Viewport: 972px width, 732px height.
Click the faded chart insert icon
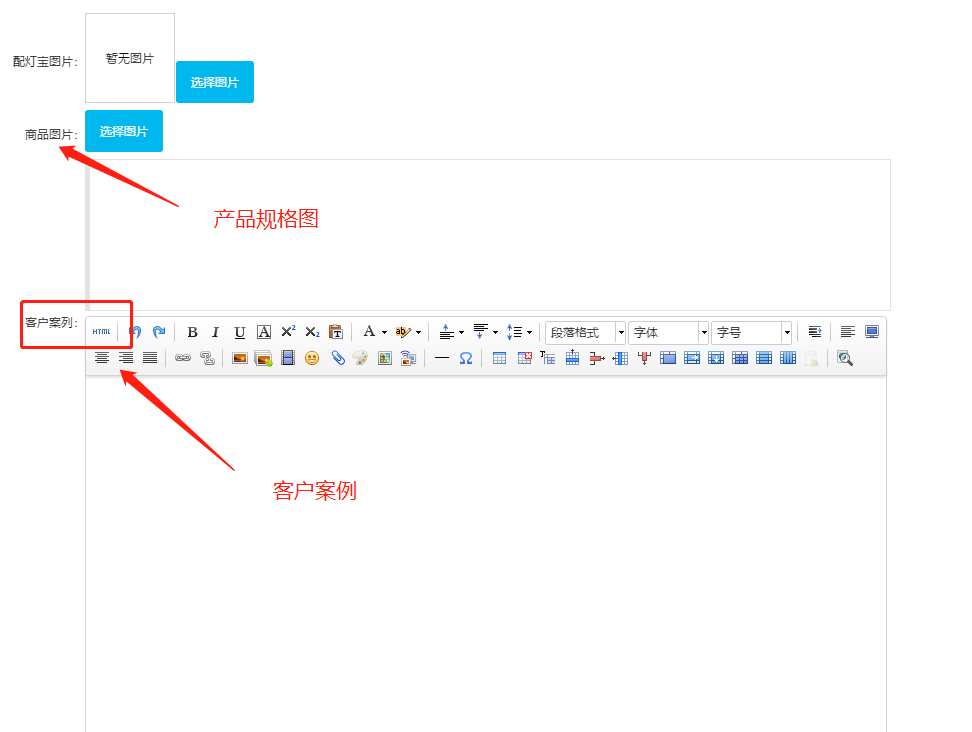(812, 358)
